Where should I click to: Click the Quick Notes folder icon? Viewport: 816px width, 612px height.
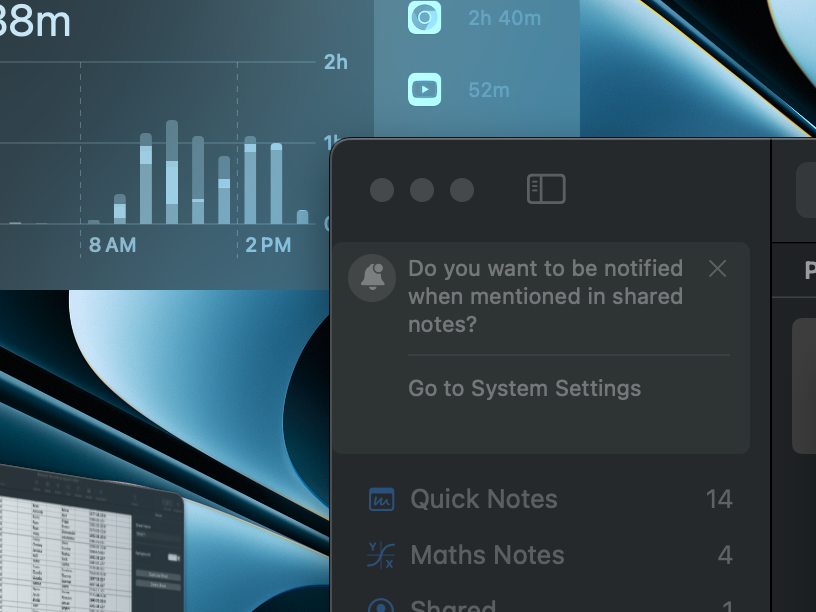tap(381, 499)
